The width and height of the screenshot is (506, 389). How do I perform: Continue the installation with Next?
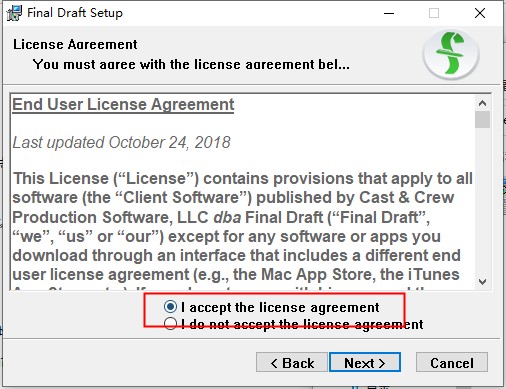click(x=365, y=362)
